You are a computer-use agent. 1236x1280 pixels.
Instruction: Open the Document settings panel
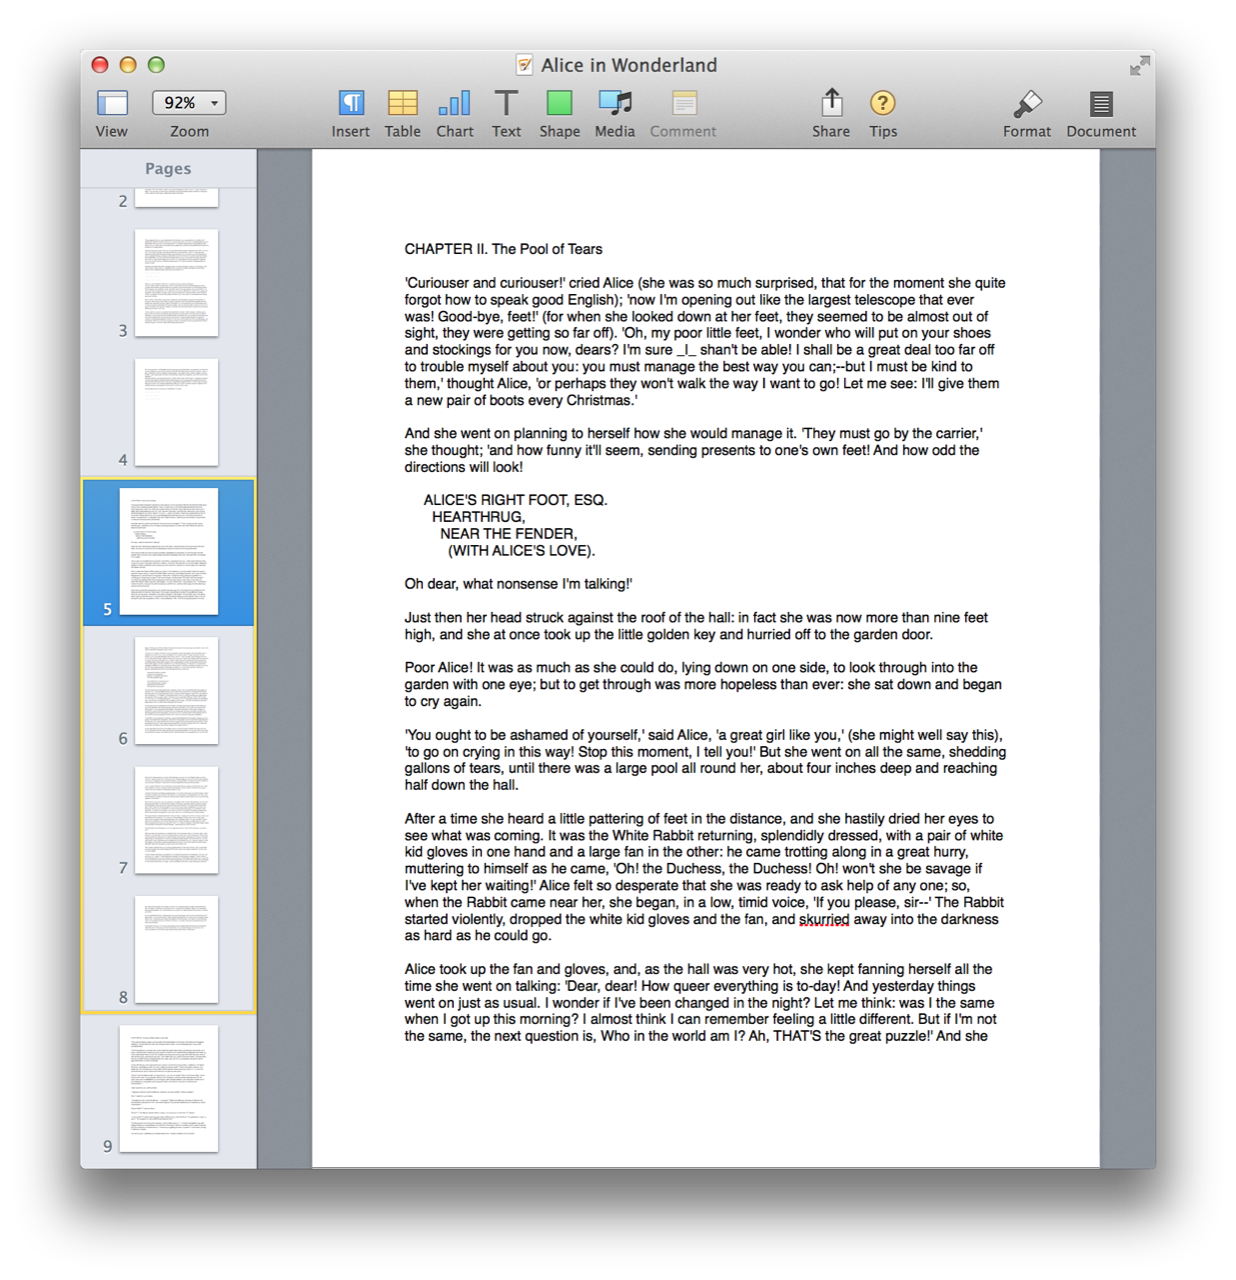[1101, 103]
